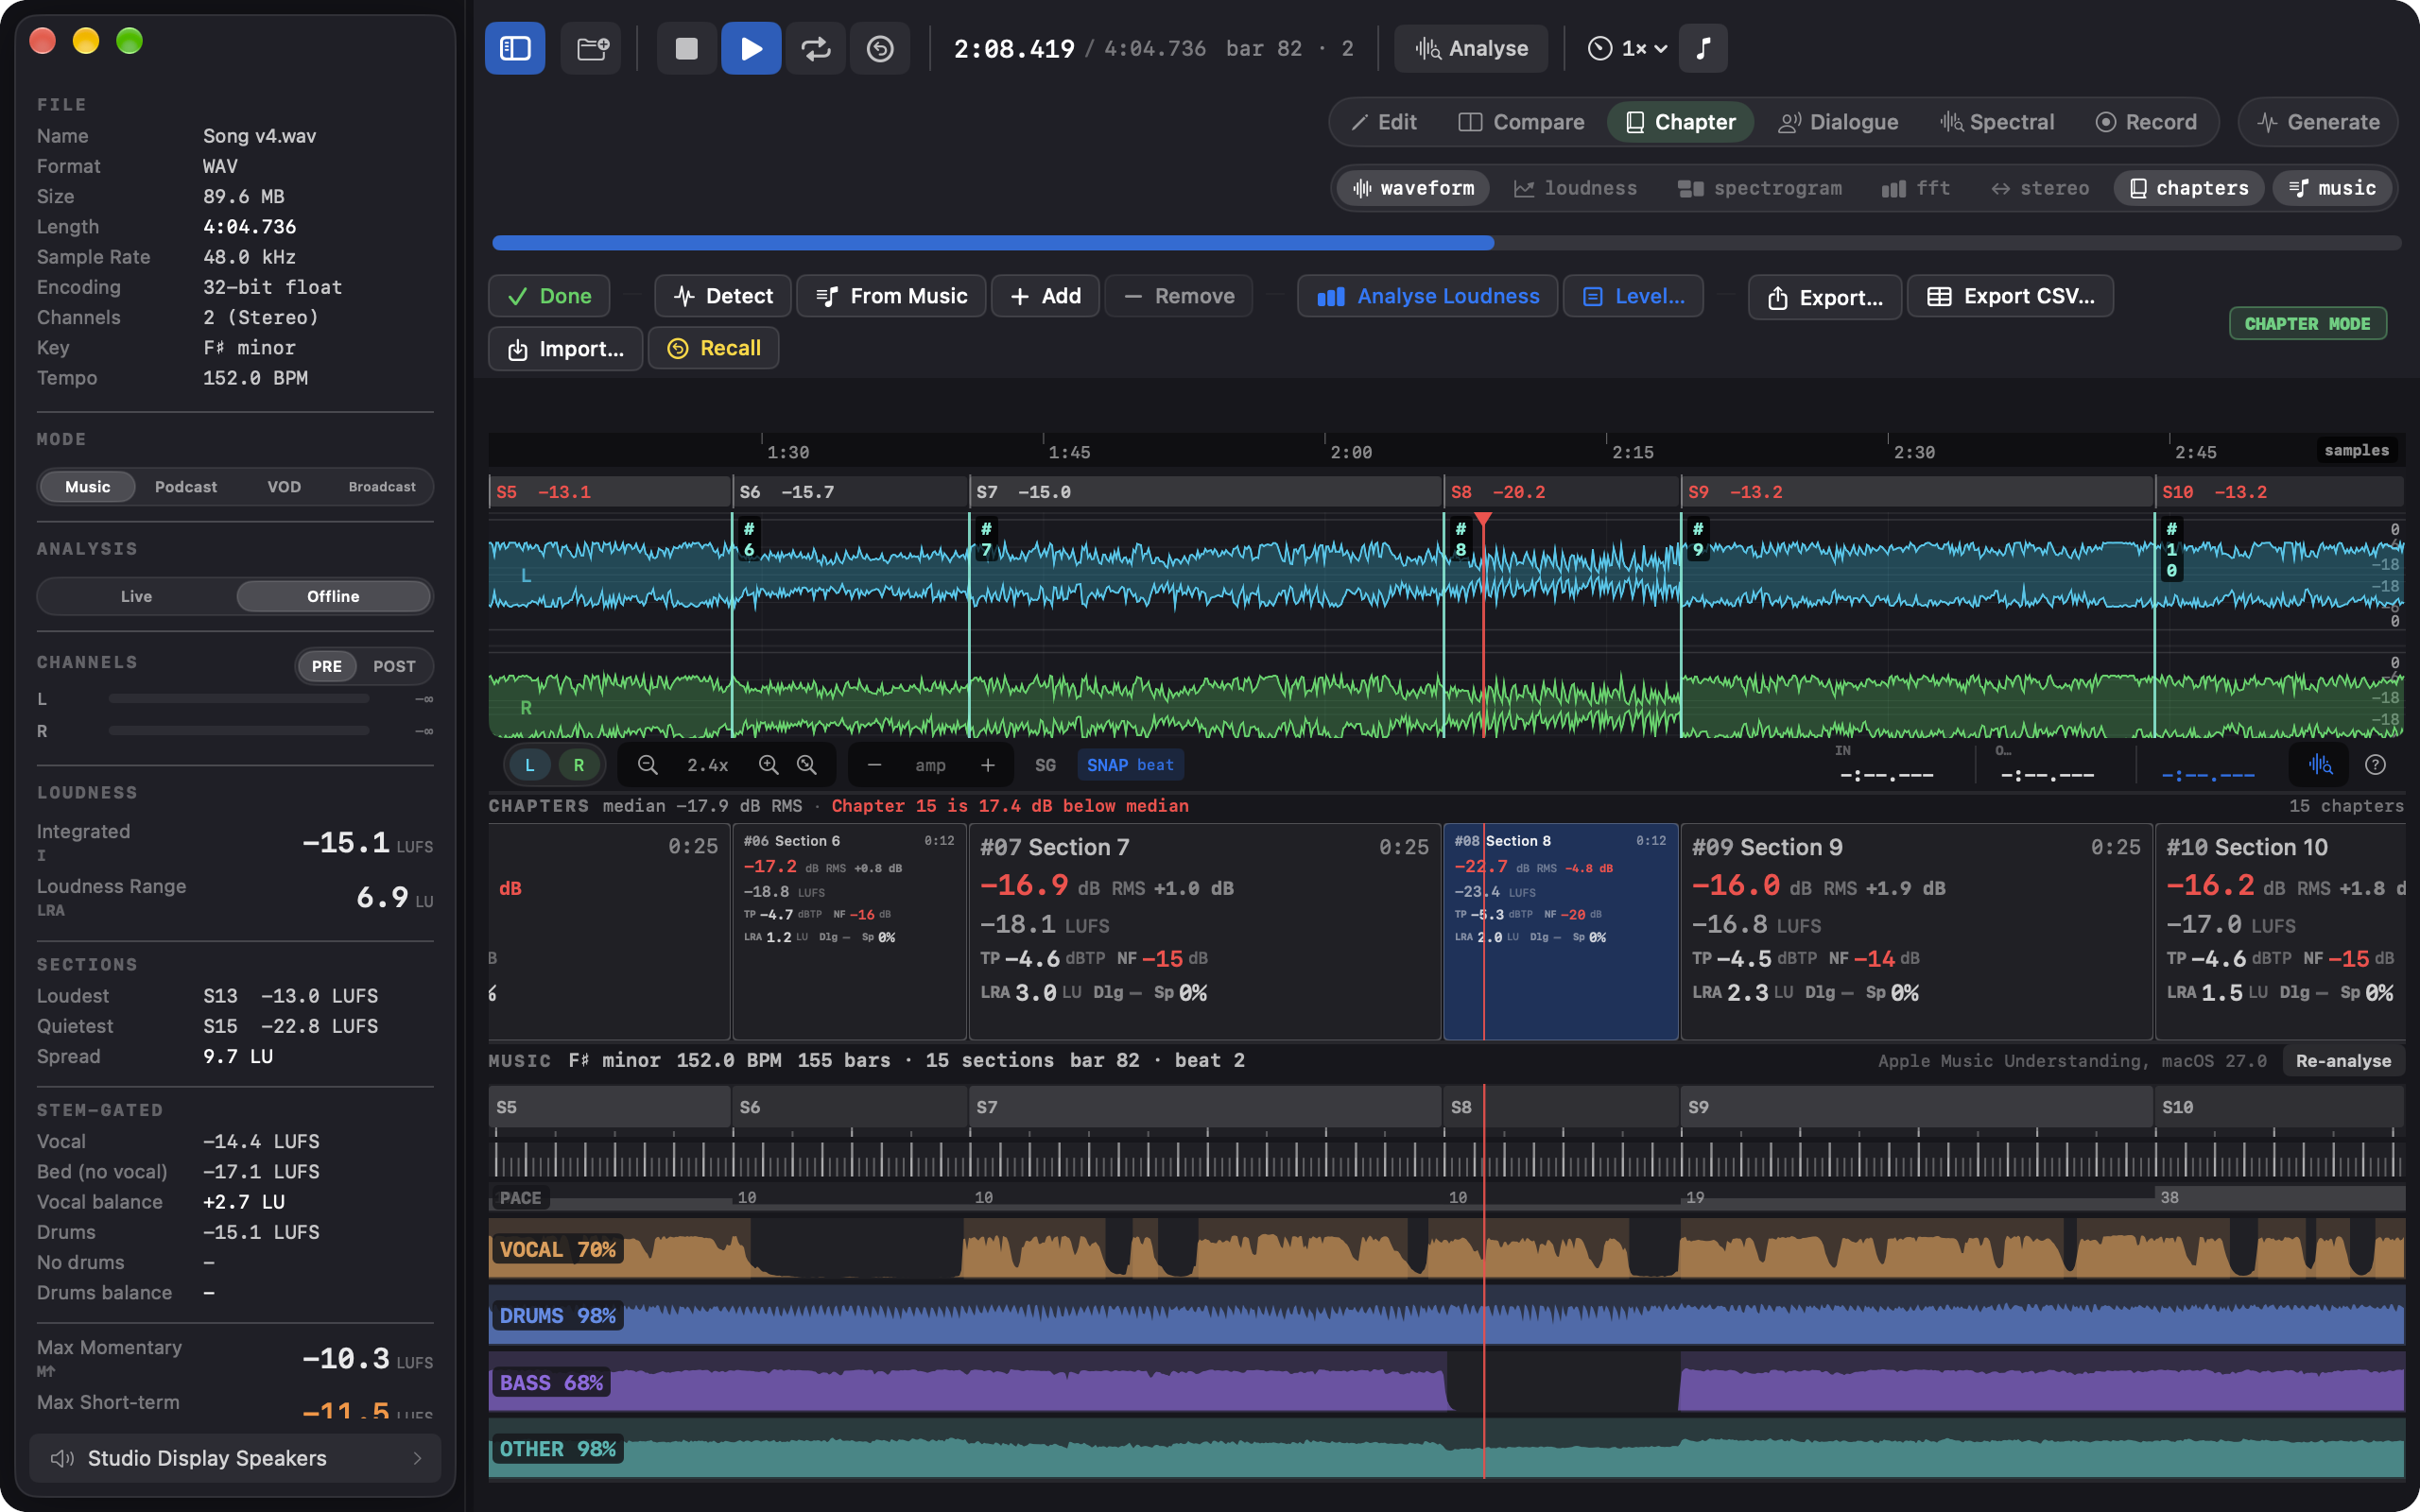Switch to the Record mode tab

point(2146,122)
